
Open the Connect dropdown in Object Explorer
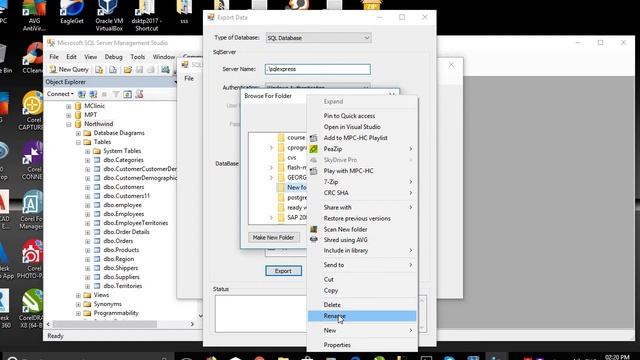60,94
